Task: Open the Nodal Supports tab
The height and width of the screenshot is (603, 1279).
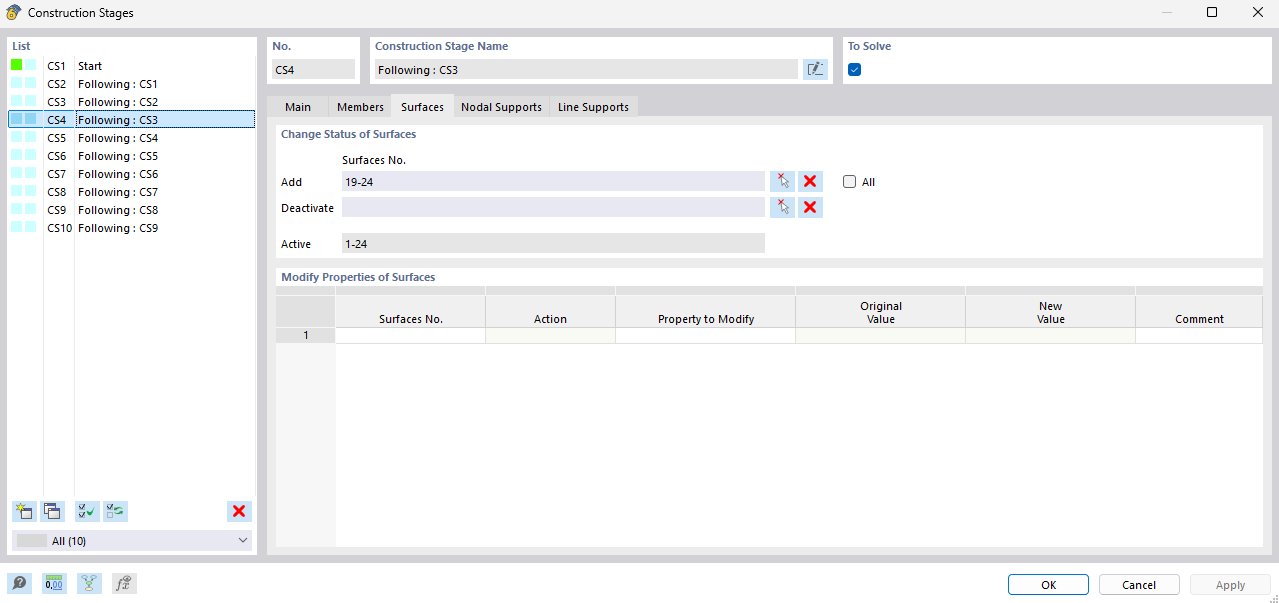Action: (500, 106)
